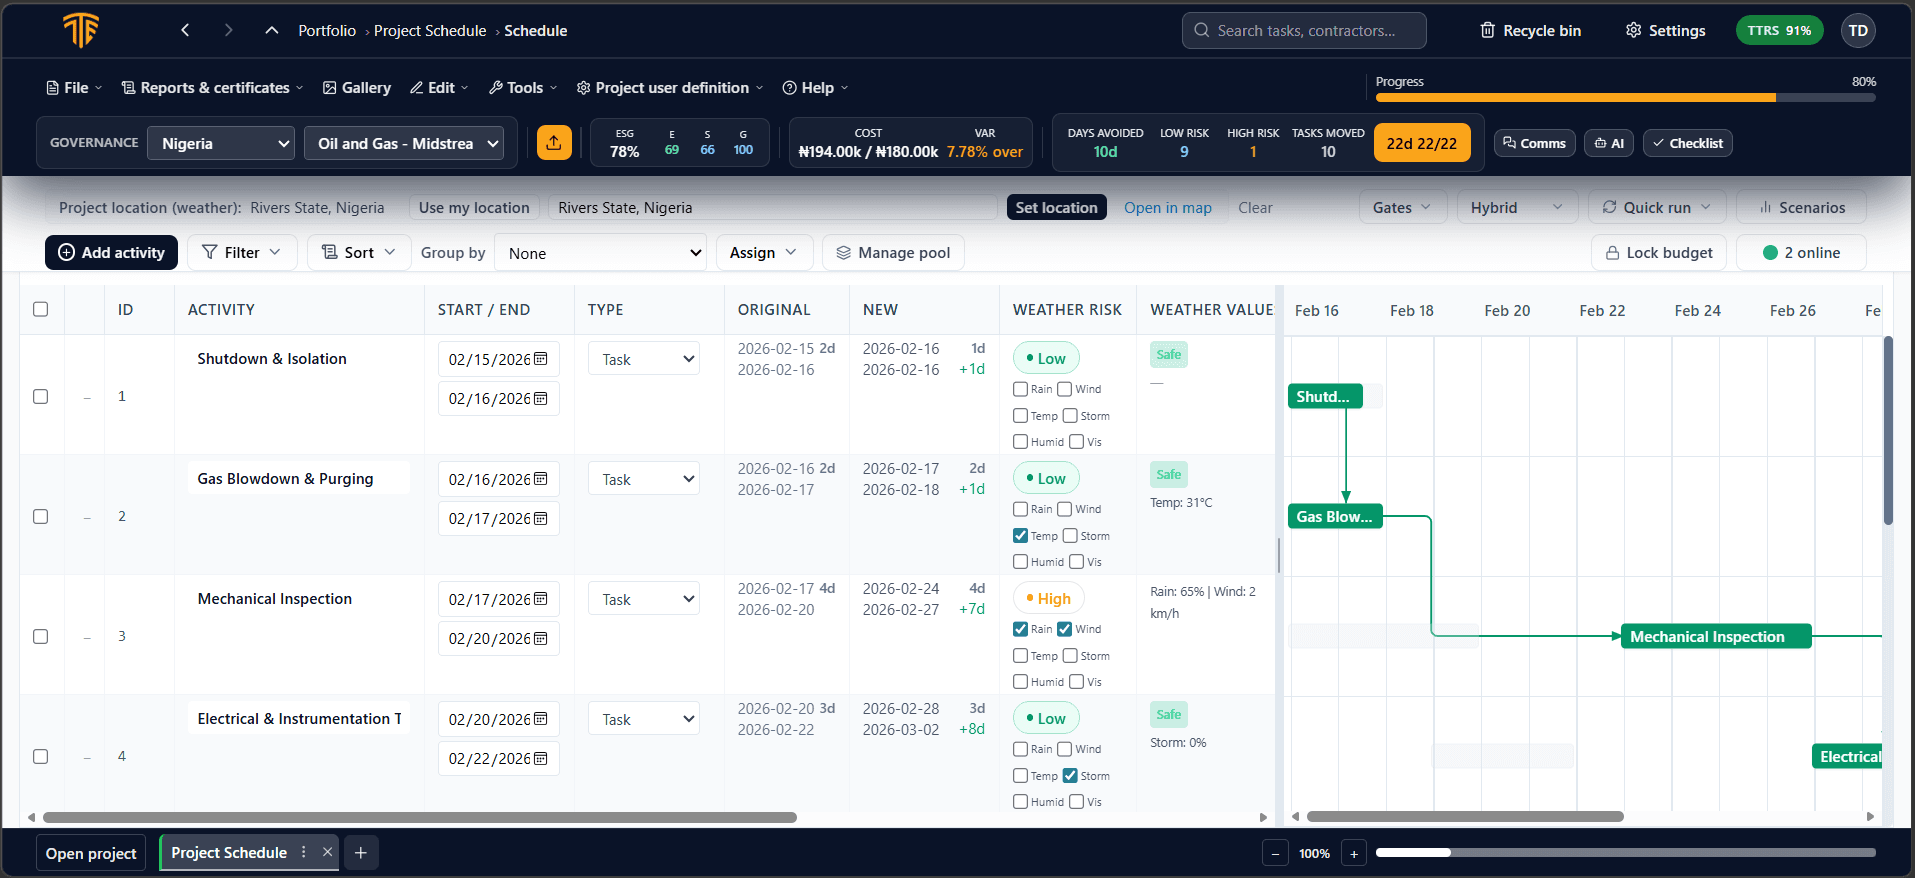Click the orange export/upload icon button
Viewport: 1915px width, 878px height.
(x=554, y=143)
